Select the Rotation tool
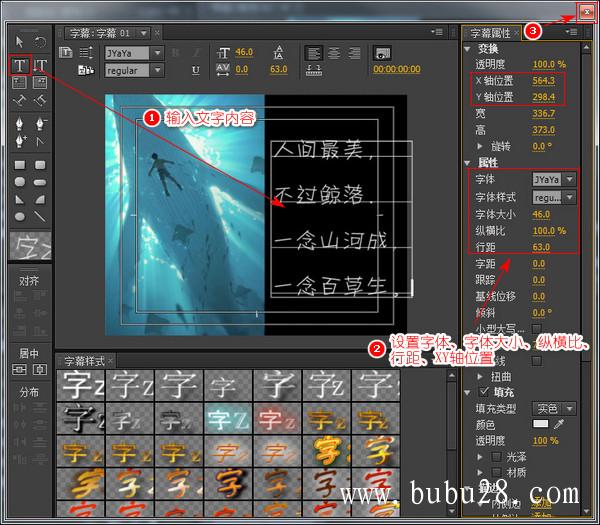 click(40, 41)
